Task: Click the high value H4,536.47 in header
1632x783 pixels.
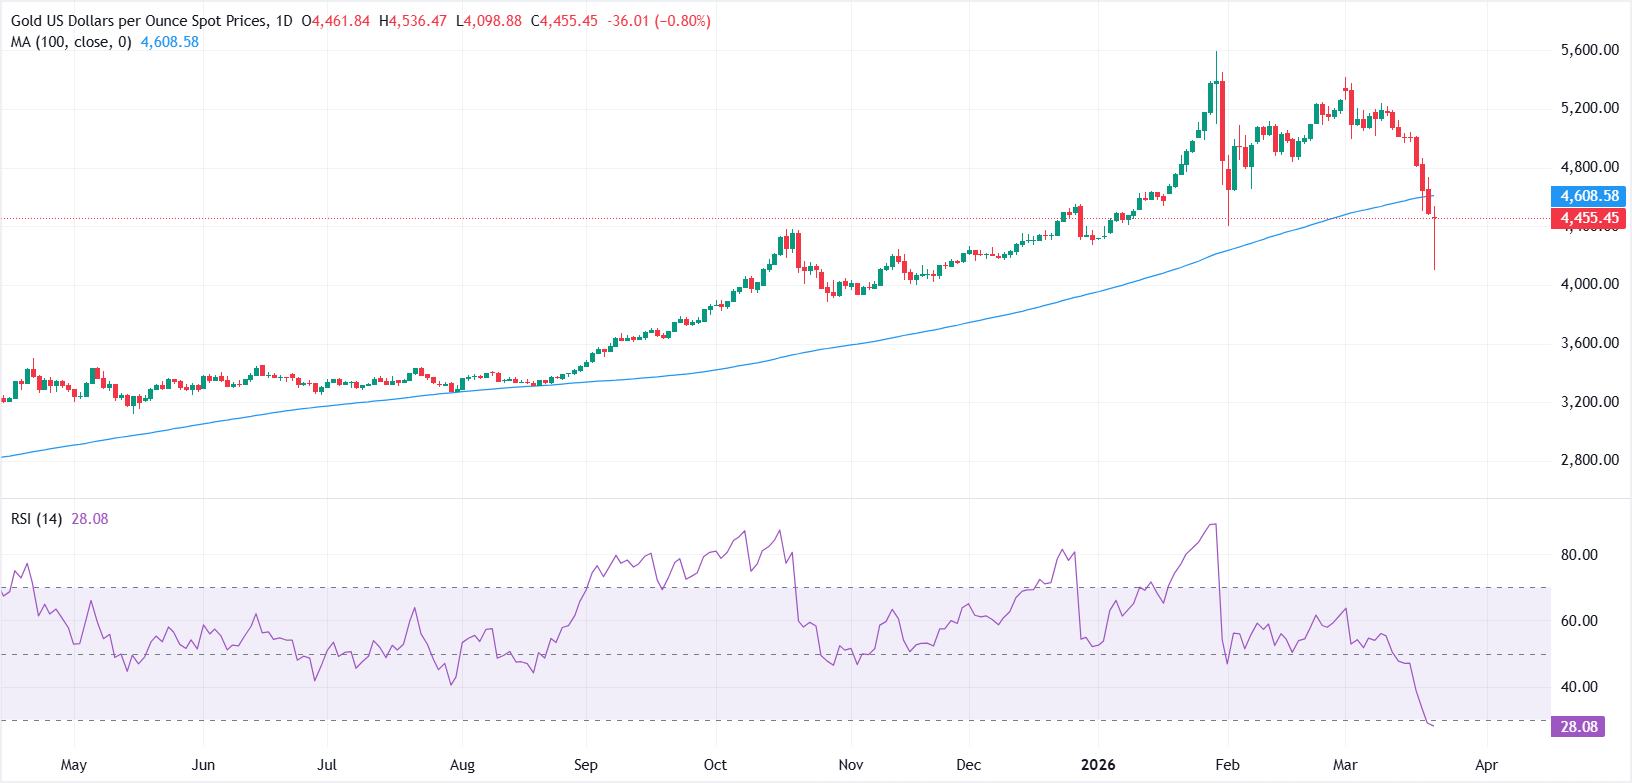Action: pos(413,21)
